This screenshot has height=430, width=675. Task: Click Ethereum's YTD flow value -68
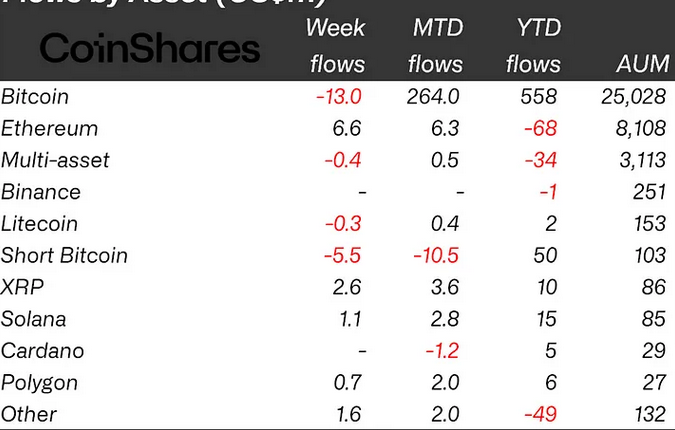coord(539,128)
